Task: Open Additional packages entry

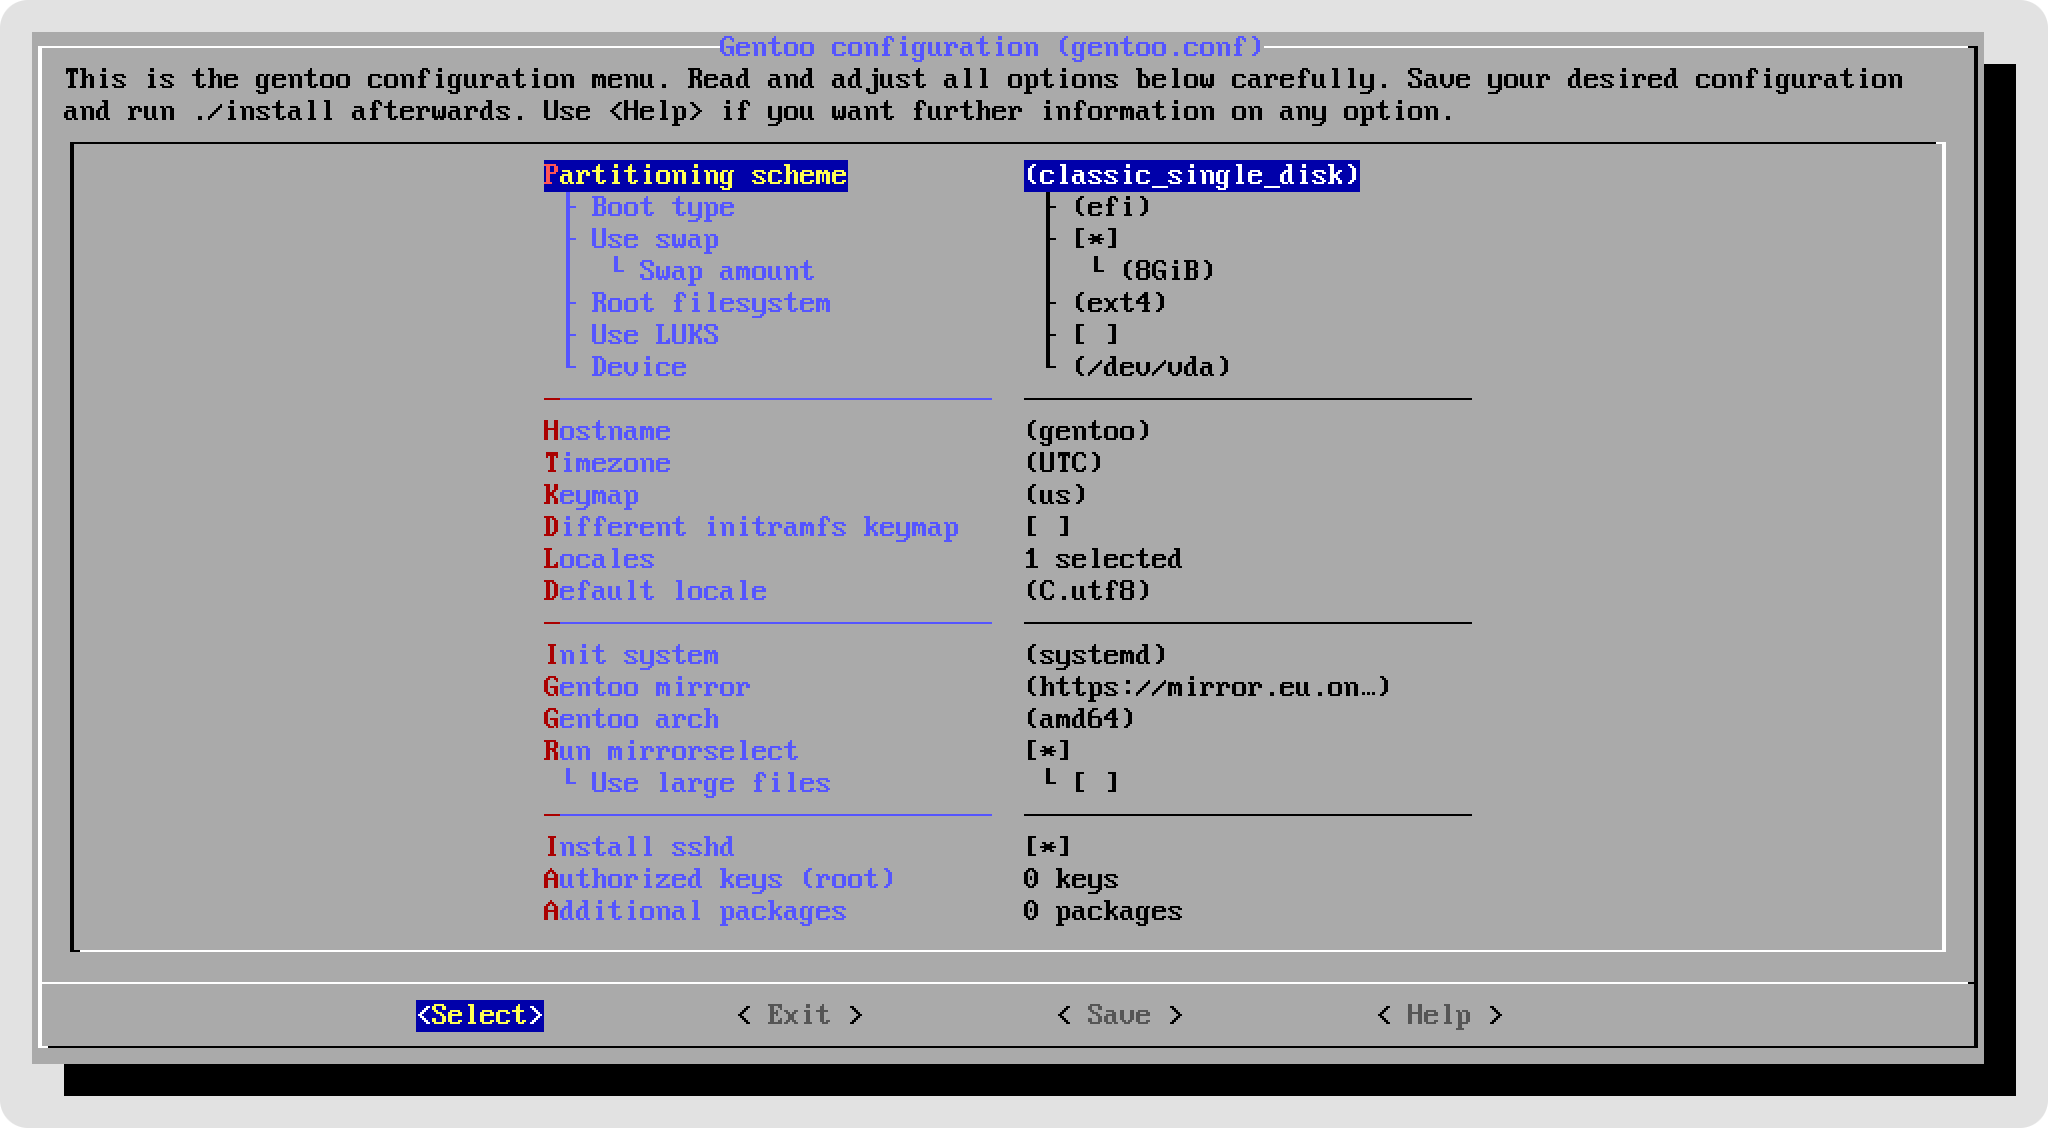Action: tap(695, 911)
